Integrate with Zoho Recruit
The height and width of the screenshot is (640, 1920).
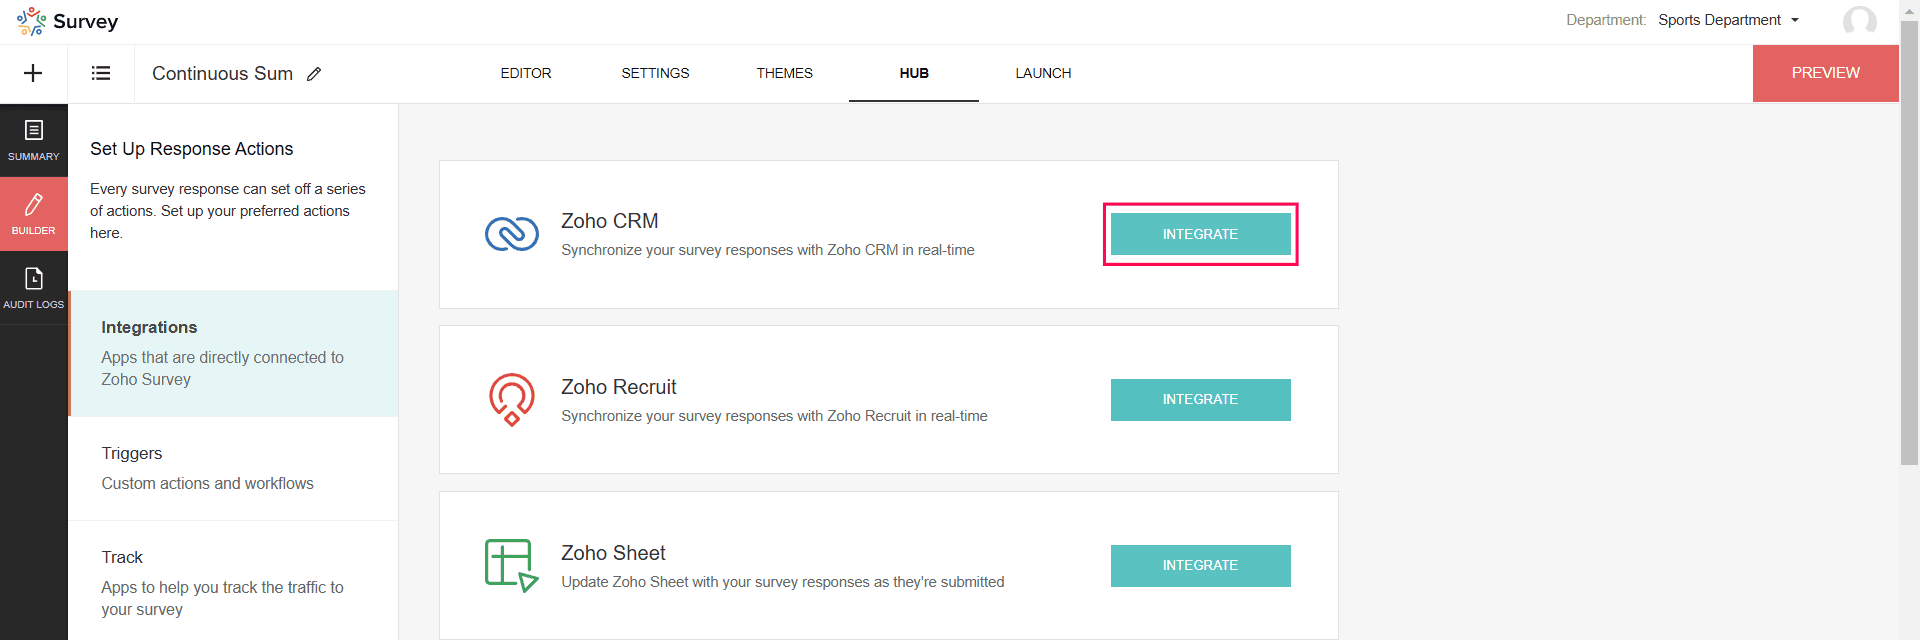pyautogui.click(x=1201, y=399)
